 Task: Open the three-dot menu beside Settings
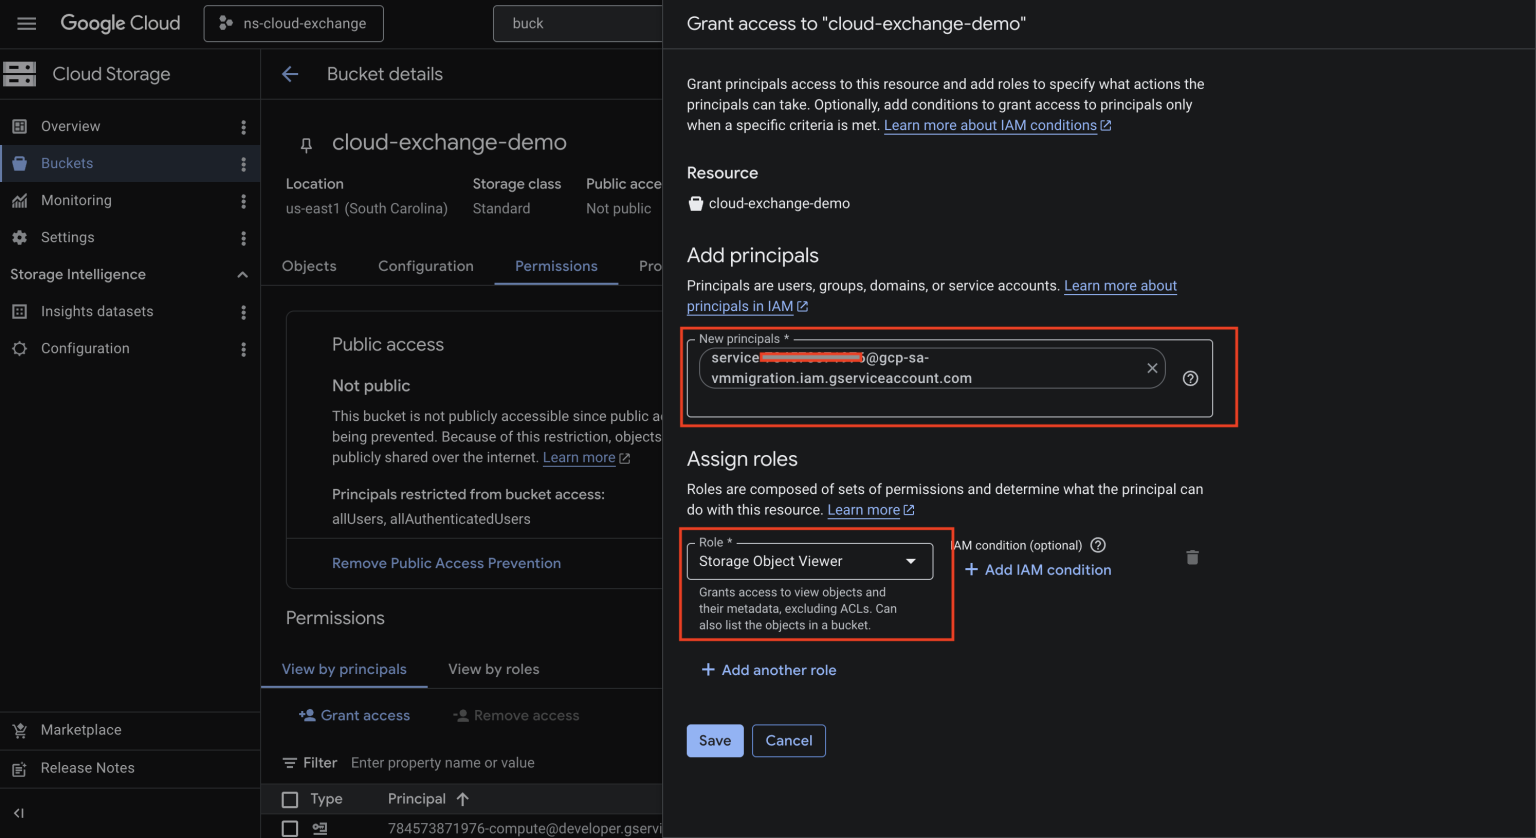point(243,238)
